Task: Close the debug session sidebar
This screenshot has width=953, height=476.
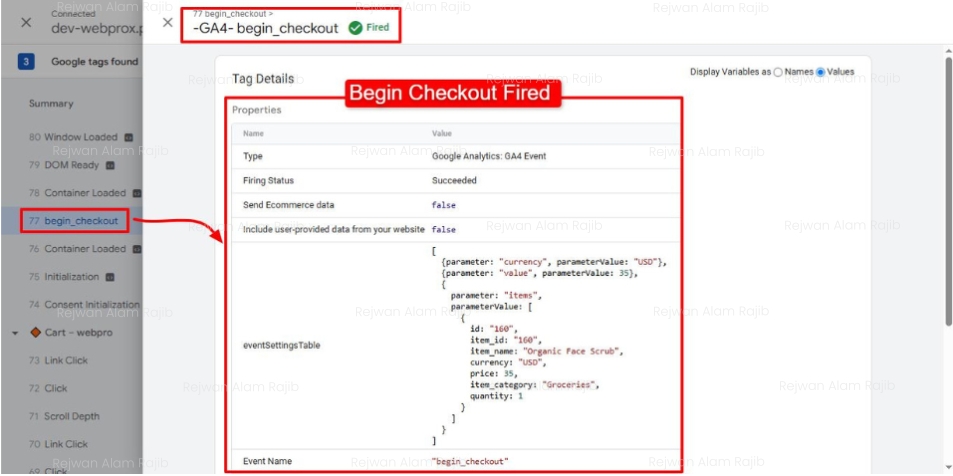Action: coord(26,21)
